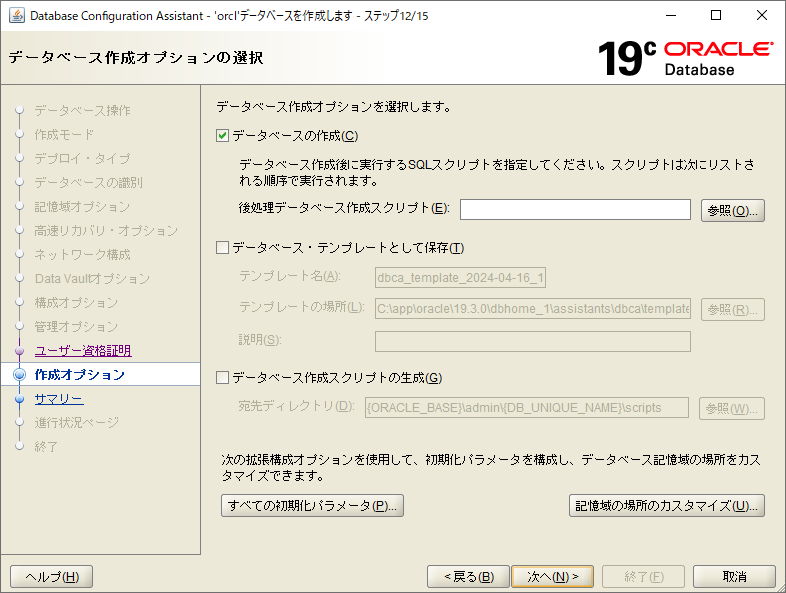Click the 管理オプション step label
This screenshot has width=786, height=593.
click(x=76, y=327)
